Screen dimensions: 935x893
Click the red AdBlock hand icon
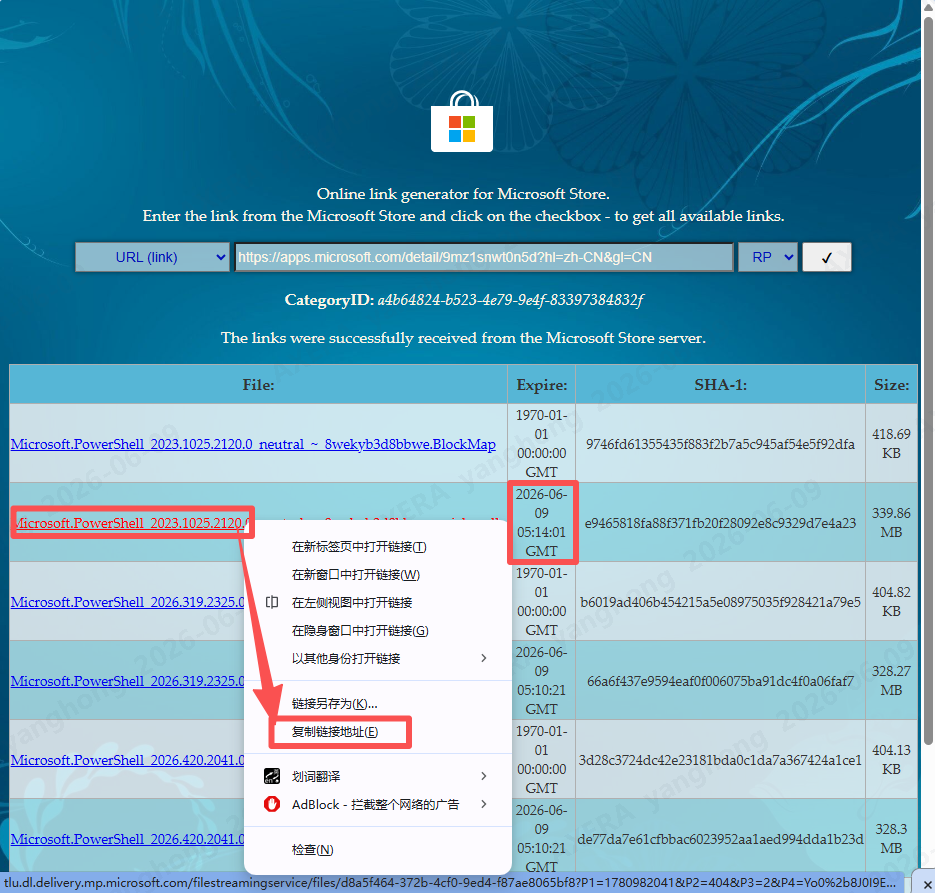pyautogui.click(x=272, y=804)
